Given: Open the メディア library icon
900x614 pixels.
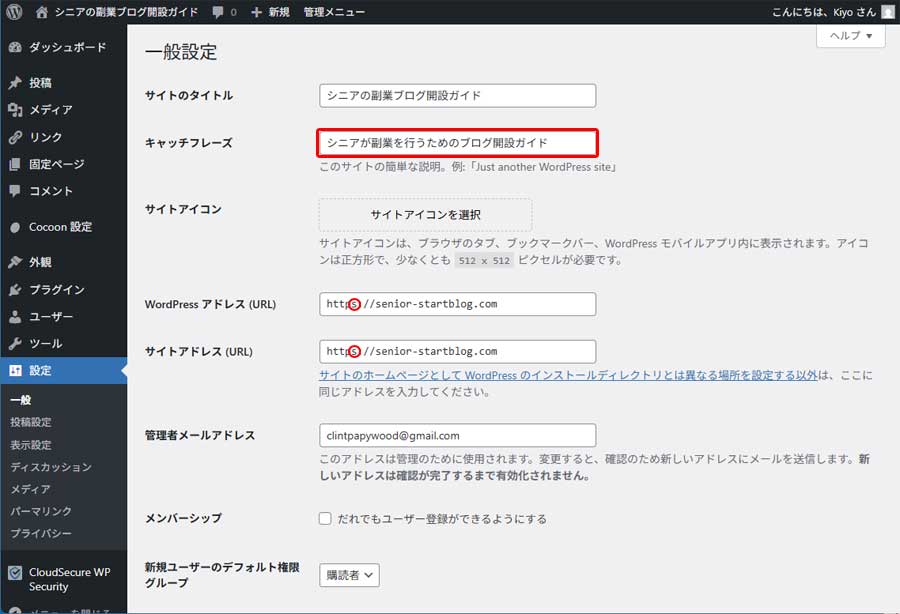Looking at the screenshot, I should (x=14, y=108).
